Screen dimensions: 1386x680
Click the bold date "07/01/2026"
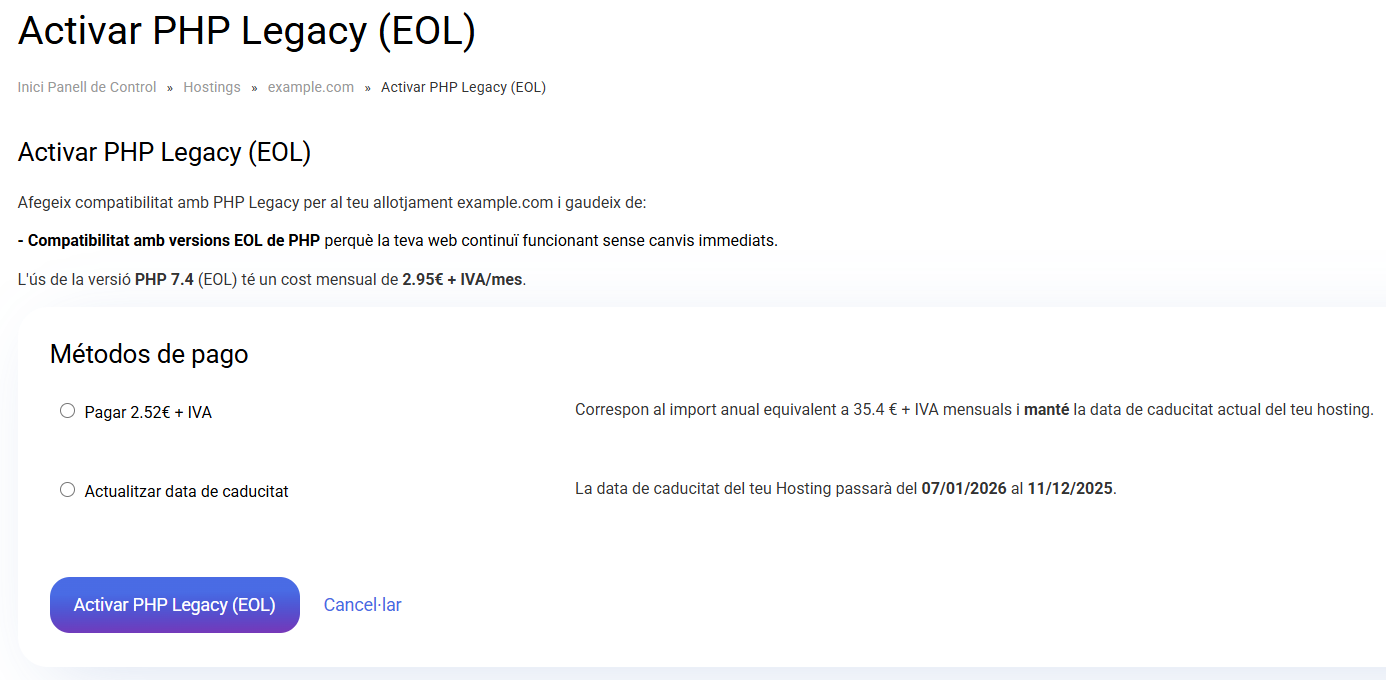[x=964, y=489]
